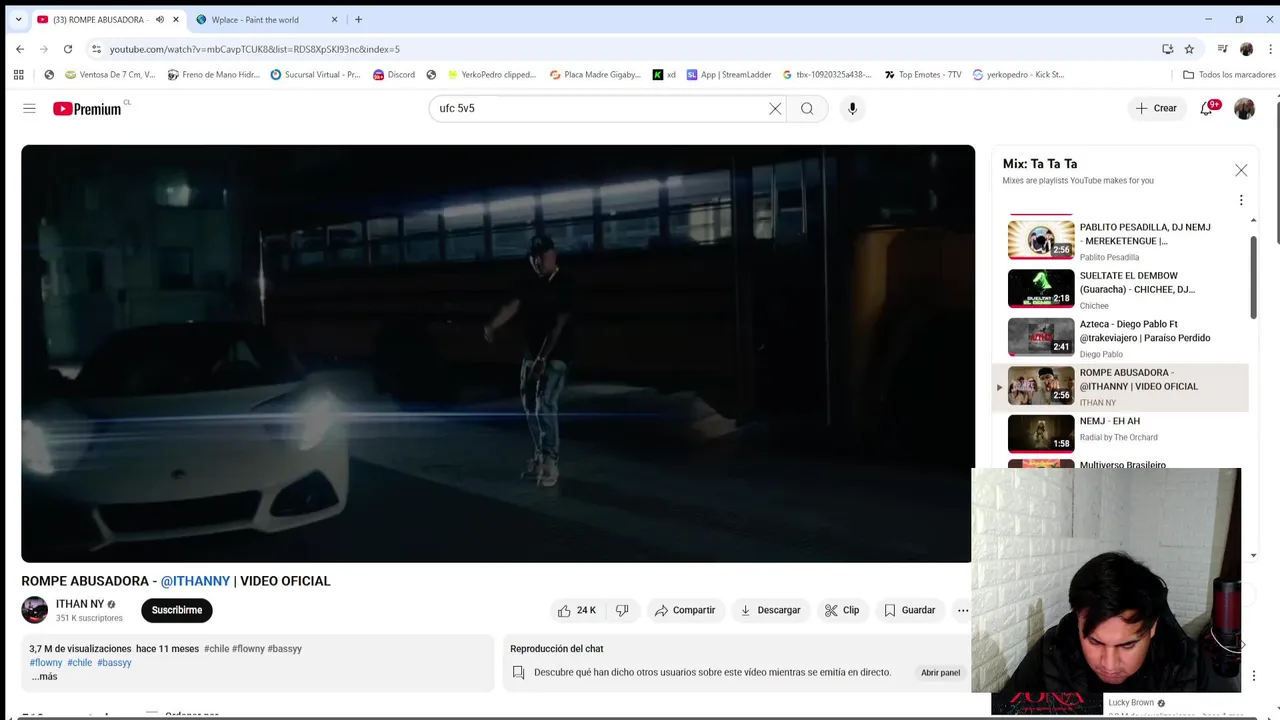
Task: Open the #bassyy hashtag link
Action: pos(114,663)
